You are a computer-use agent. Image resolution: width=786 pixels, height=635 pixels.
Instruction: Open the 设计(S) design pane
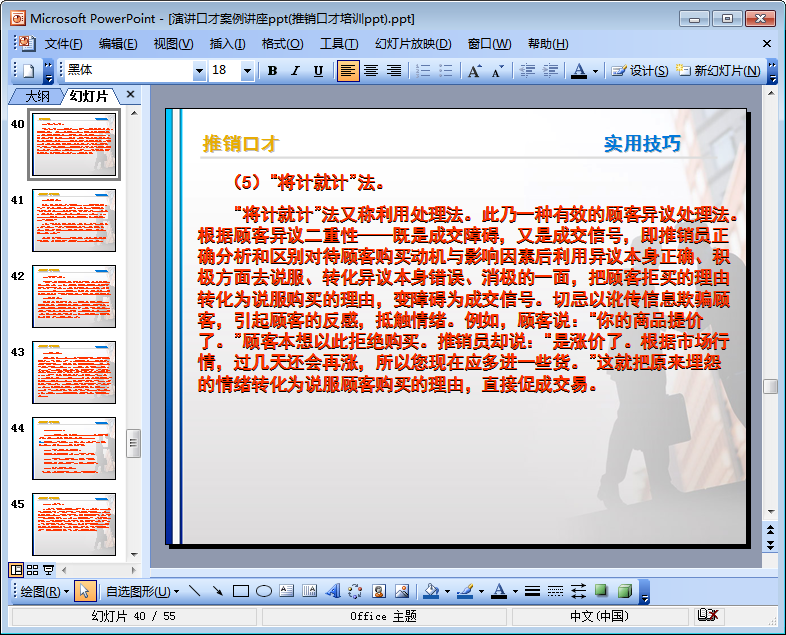point(639,71)
